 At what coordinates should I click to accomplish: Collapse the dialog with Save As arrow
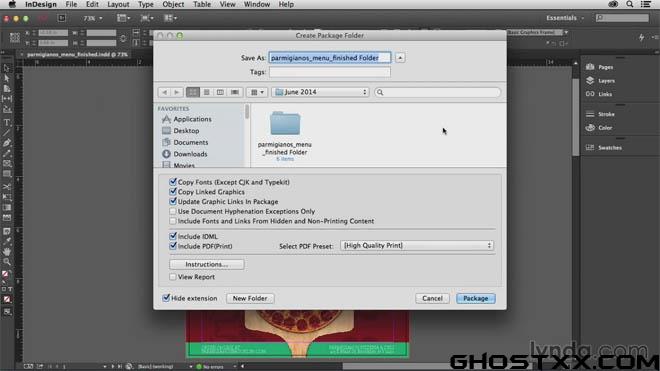click(x=400, y=58)
